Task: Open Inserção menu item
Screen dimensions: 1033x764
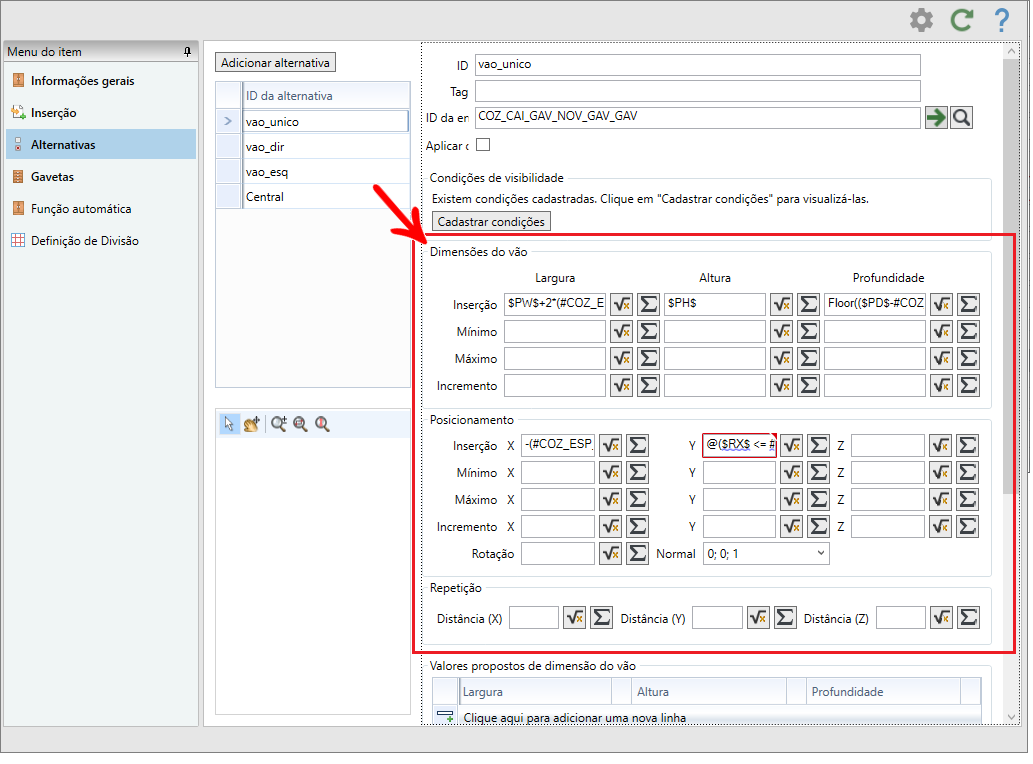Action: [101, 113]
